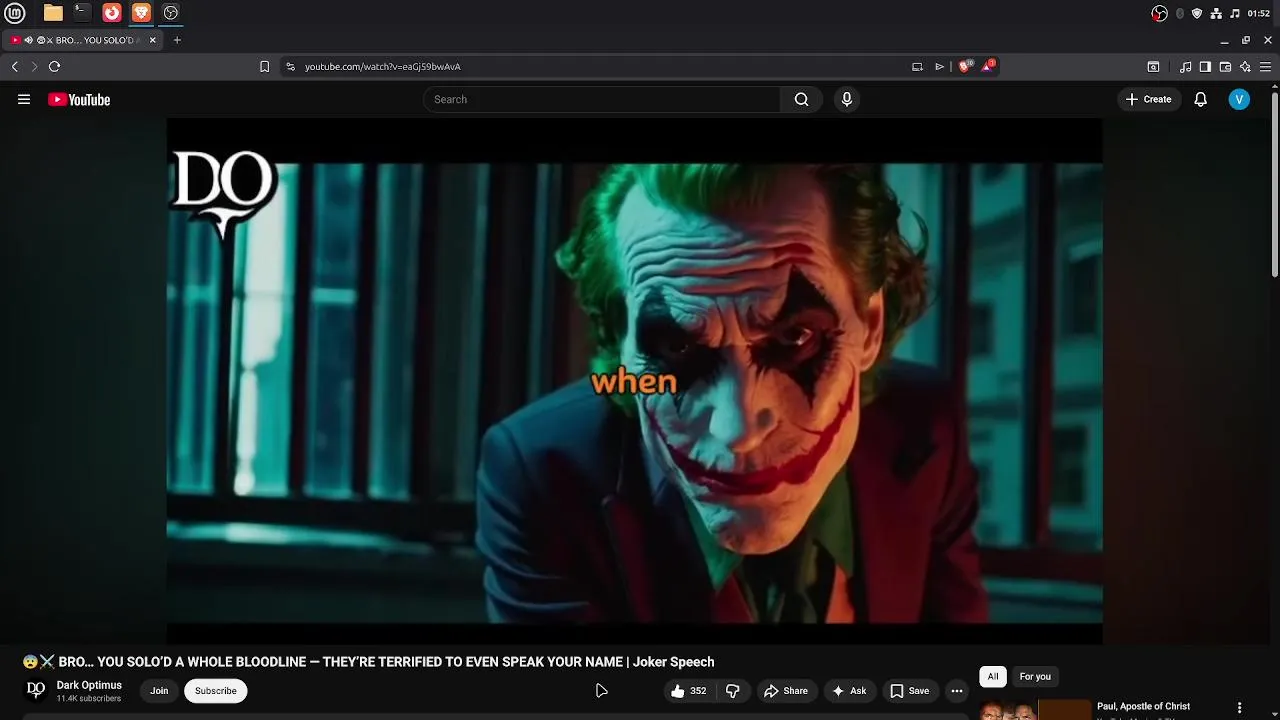Screen dimensions: 1280x720
Task: Launch the terminal from the panel
Action: pyautogui.click(x=82, y=13)
